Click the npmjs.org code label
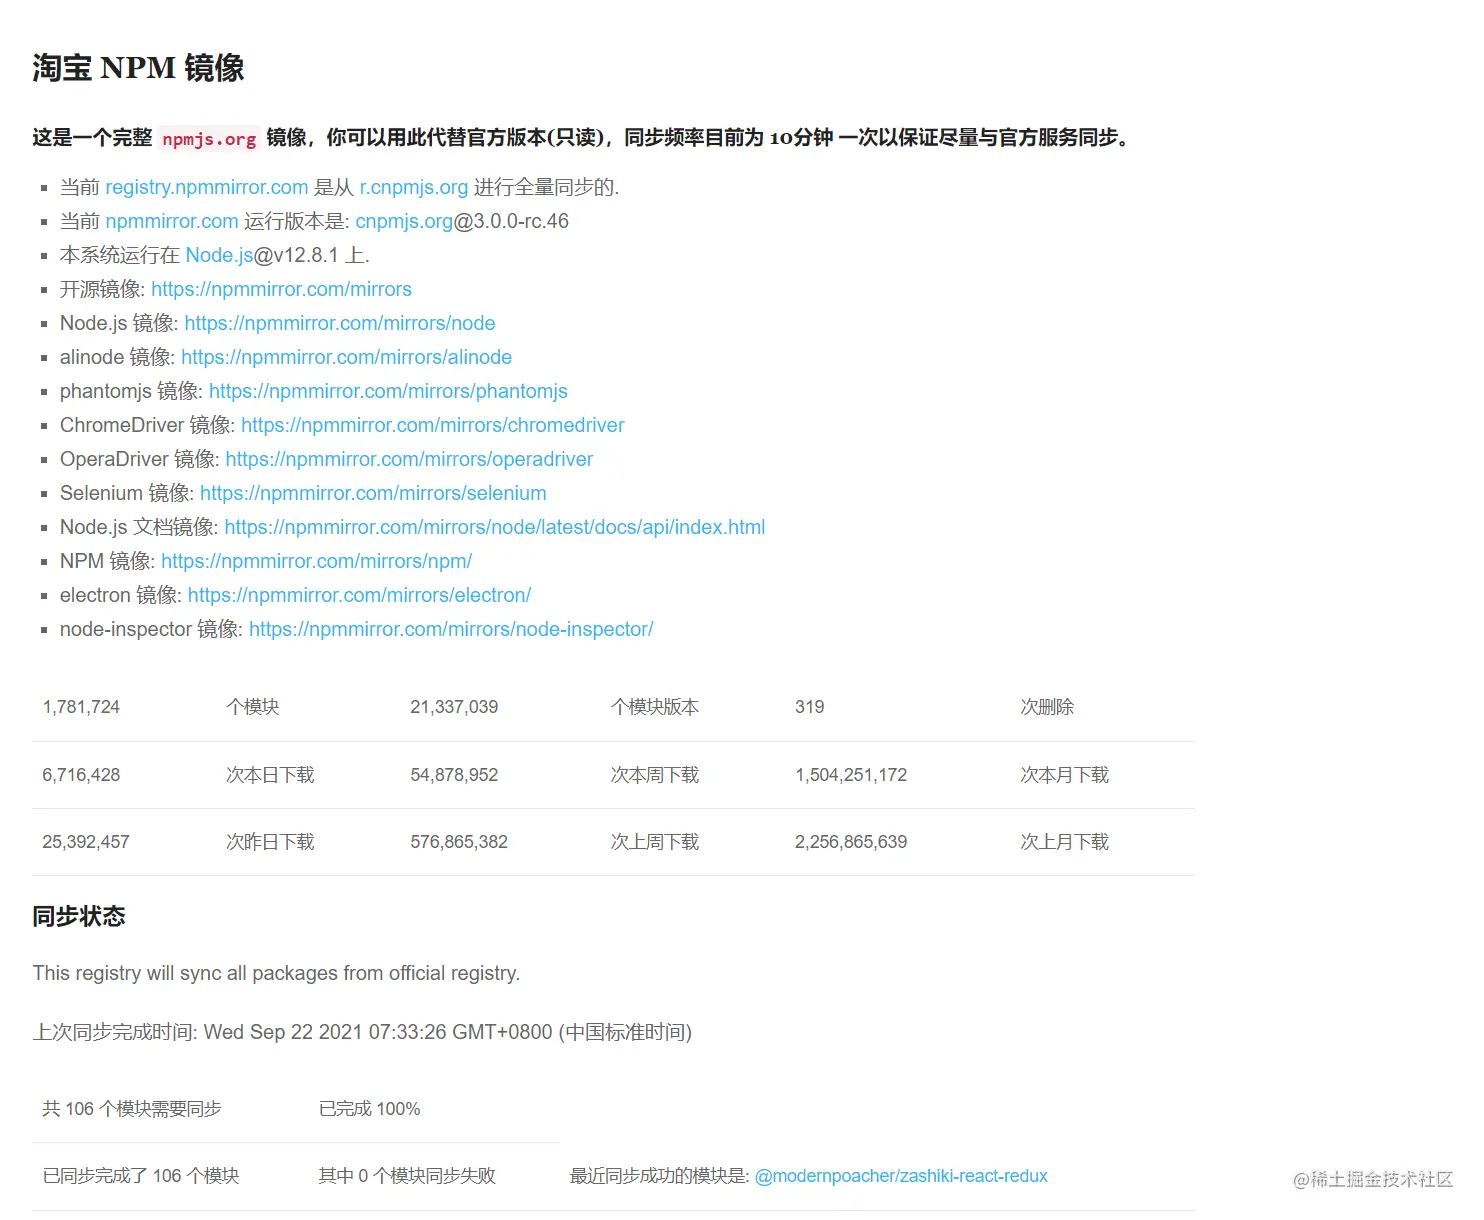This screenshot has width=1484, height=1220. 209,139
